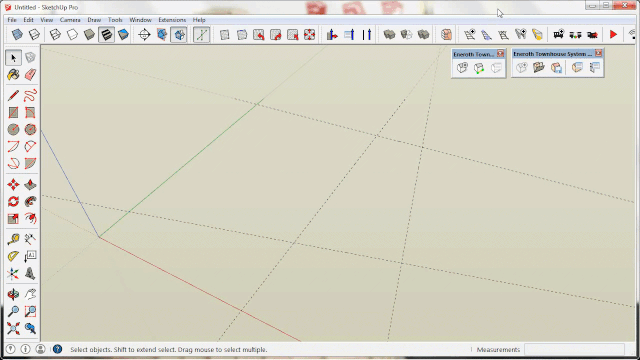Open the Draw menu
This screenshot has height=360, width=640.
click(x=94, y=20)
